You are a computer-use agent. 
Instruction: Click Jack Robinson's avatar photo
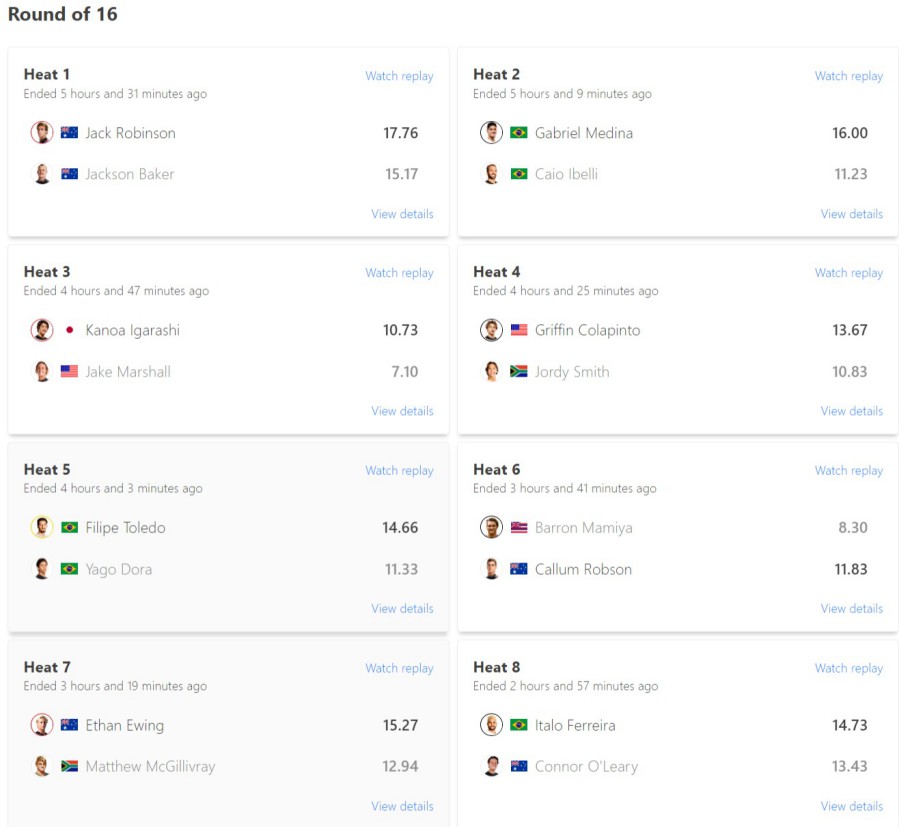click(x=42, y=133)
